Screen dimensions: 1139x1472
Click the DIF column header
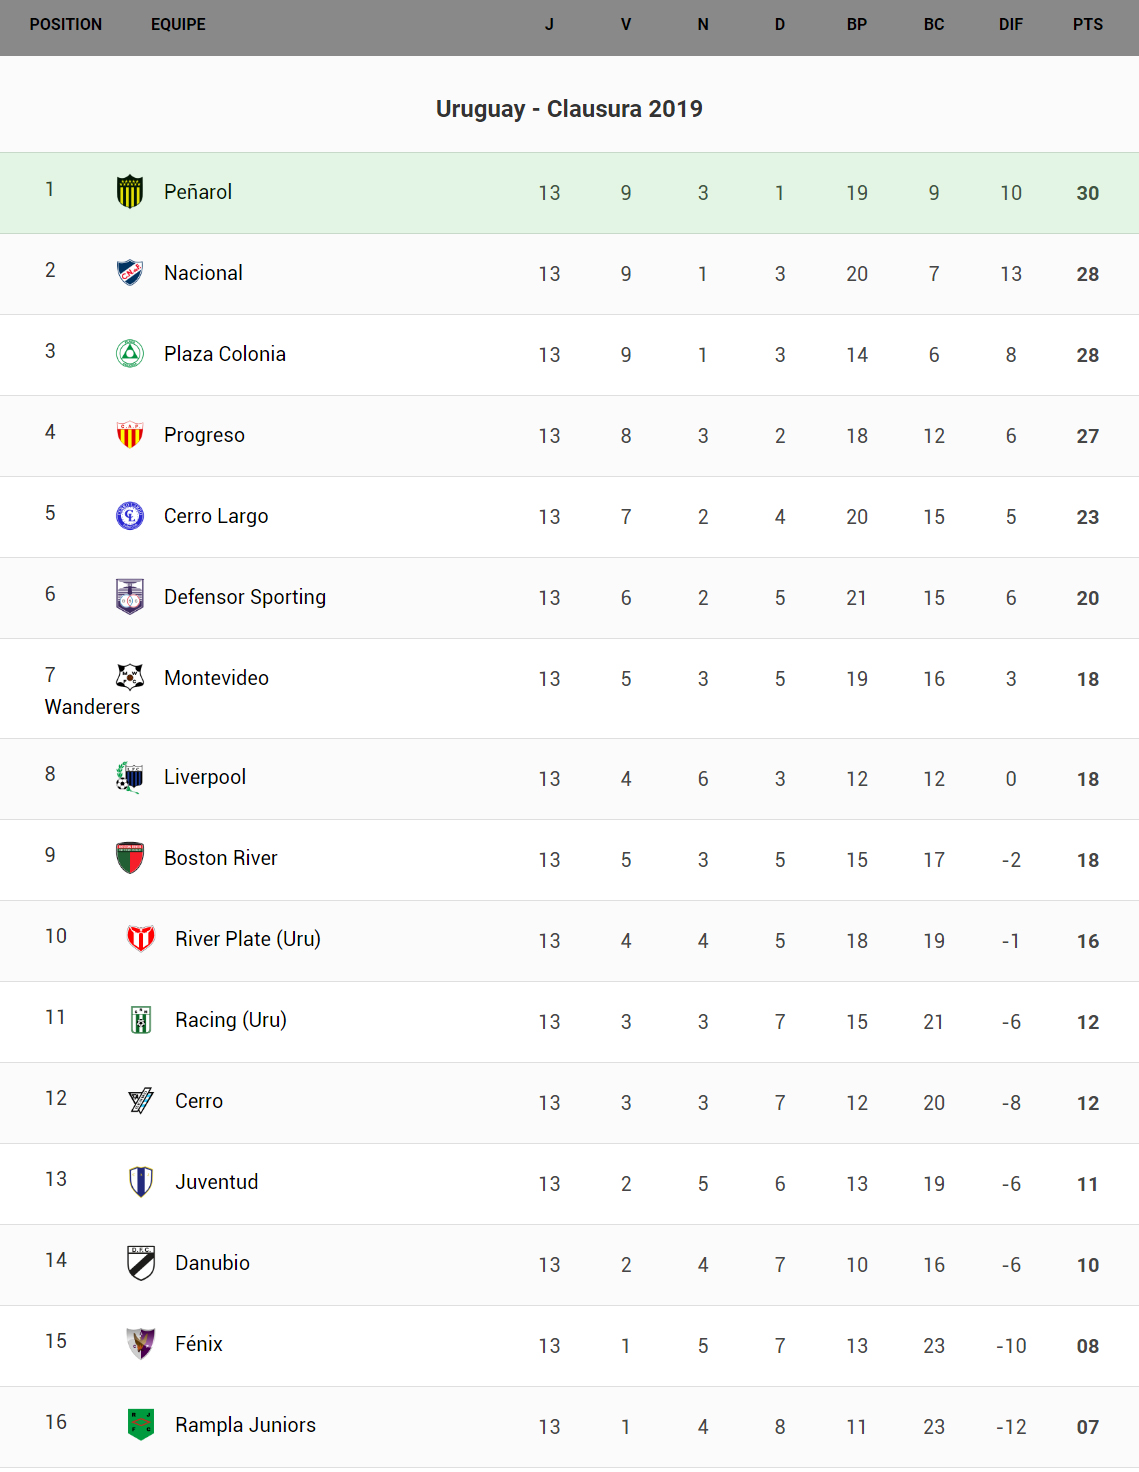(1010, 24)
